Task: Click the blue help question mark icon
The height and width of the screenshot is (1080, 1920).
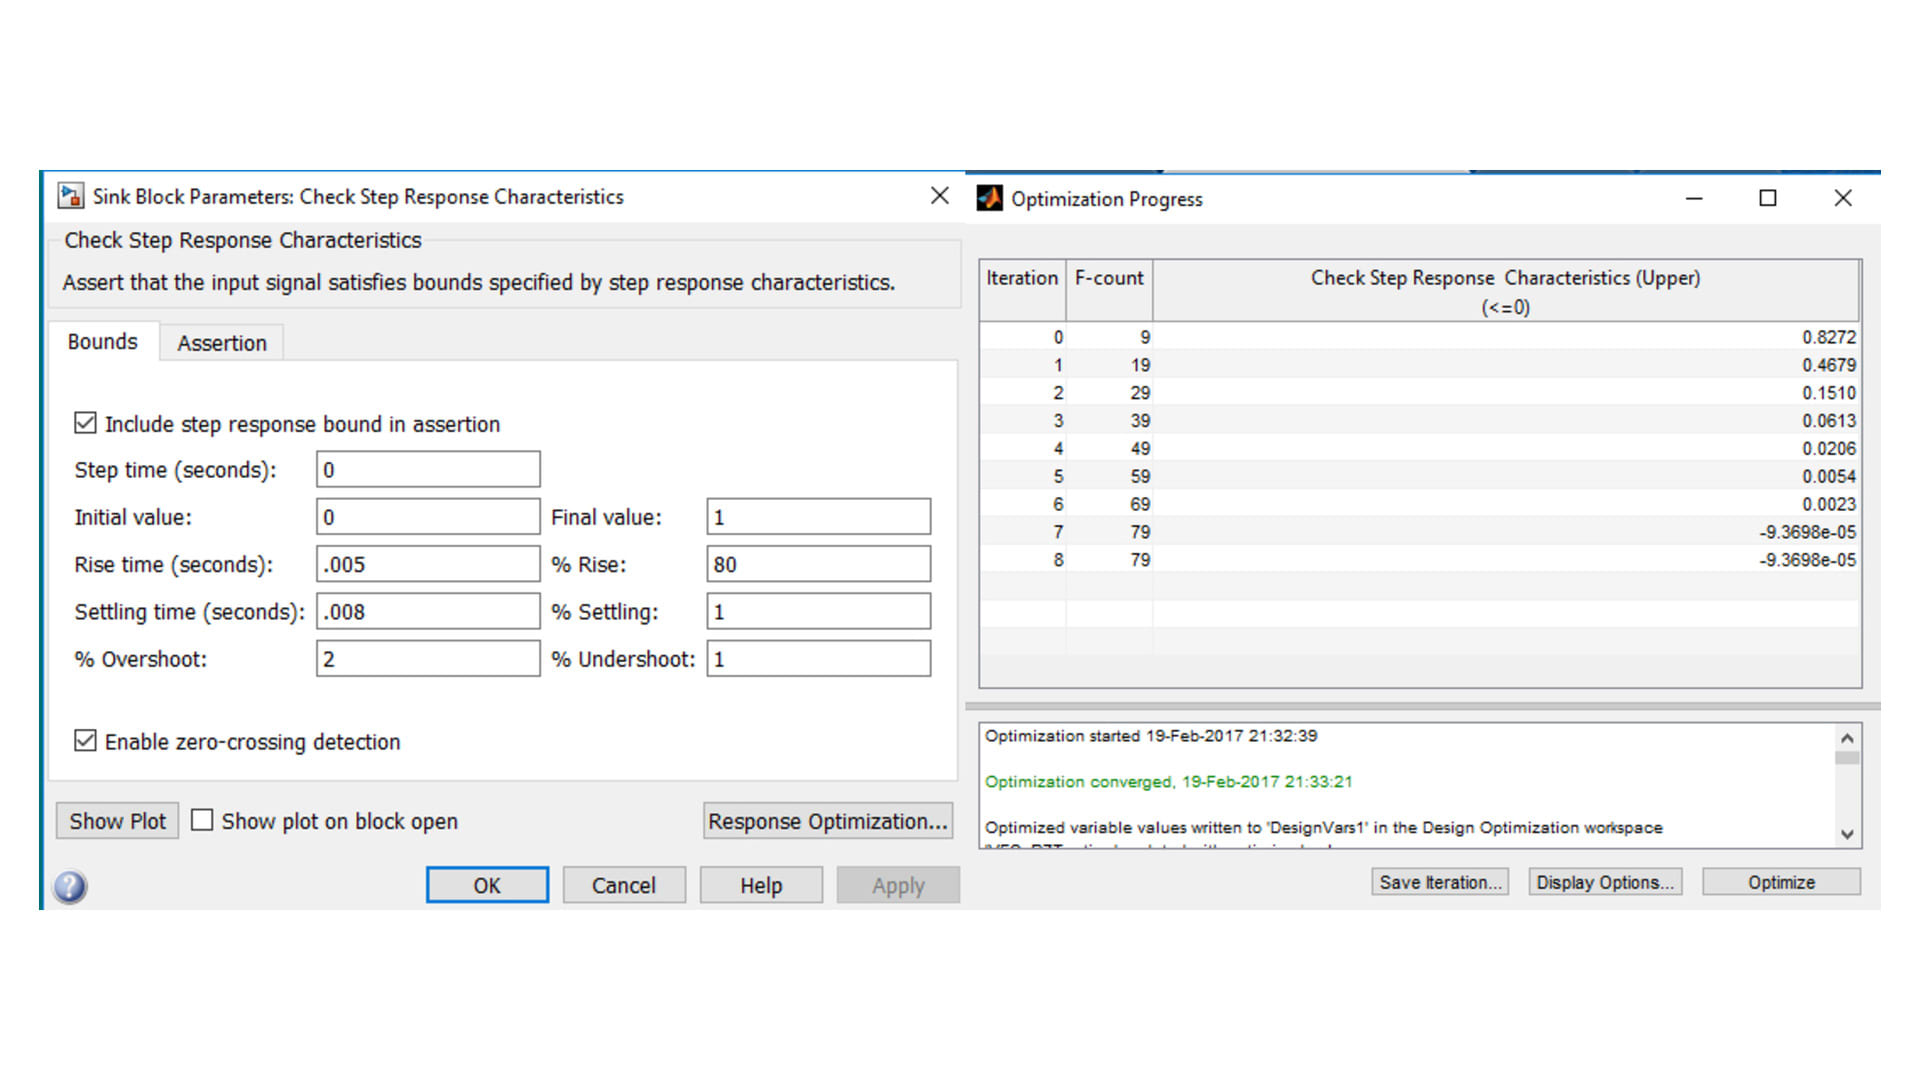Action: point(70,886)
